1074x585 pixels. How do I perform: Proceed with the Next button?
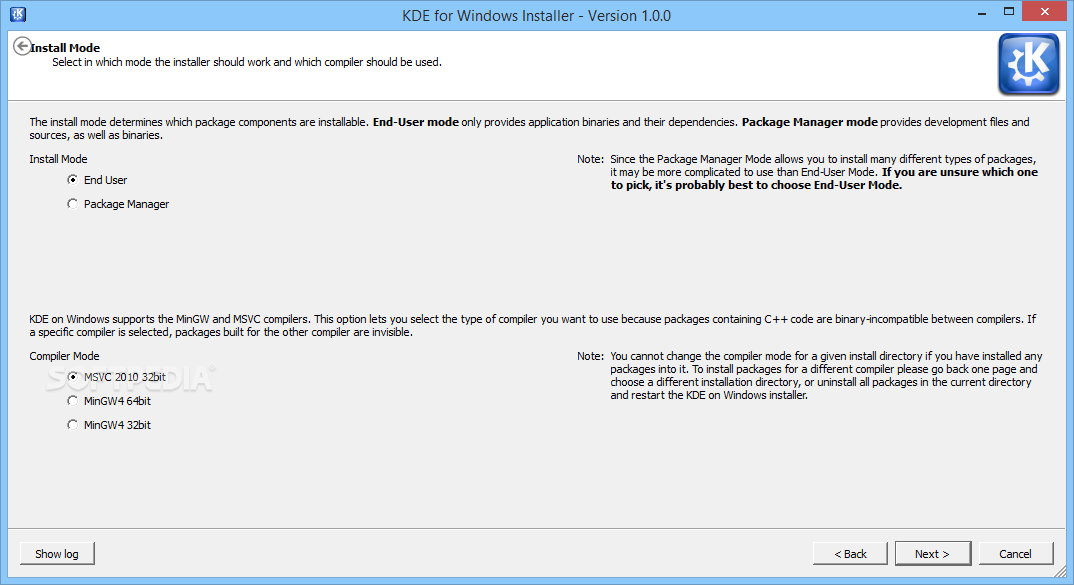[x=933, y=553]
